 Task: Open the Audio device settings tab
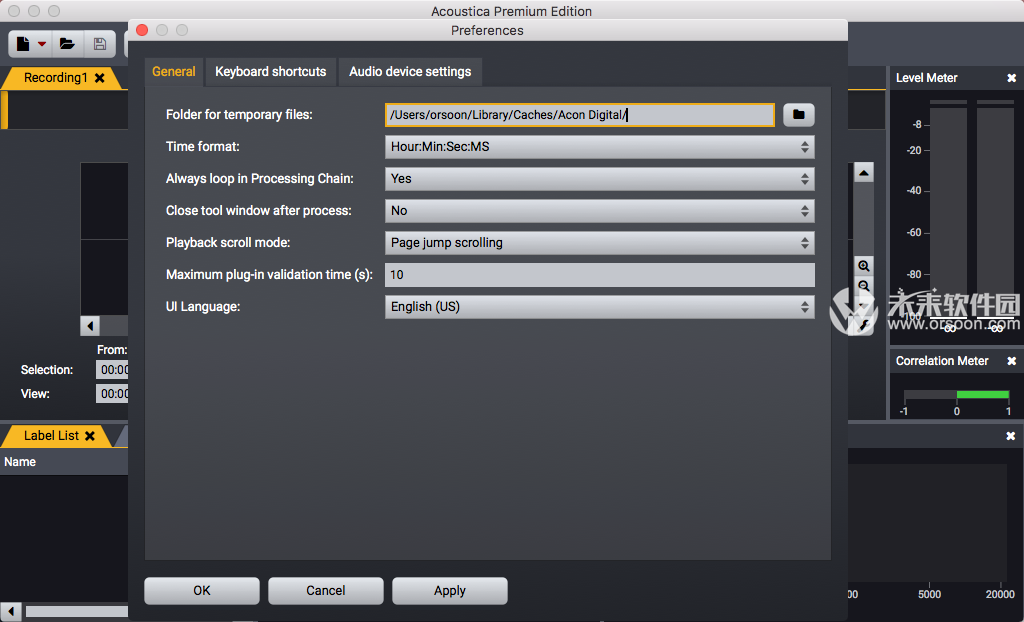(410, 72)
